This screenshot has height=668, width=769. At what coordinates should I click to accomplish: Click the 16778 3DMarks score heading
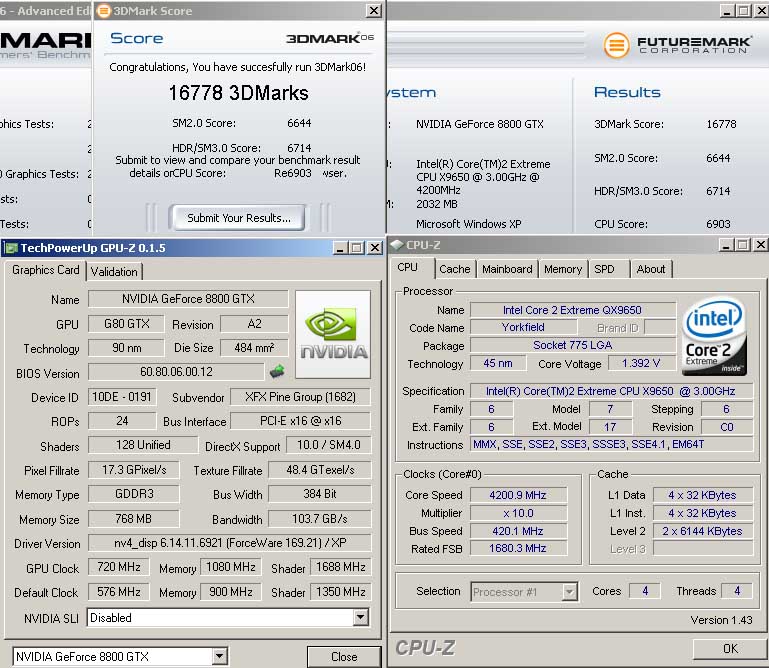pyautogui.click(x=238, y=93)
